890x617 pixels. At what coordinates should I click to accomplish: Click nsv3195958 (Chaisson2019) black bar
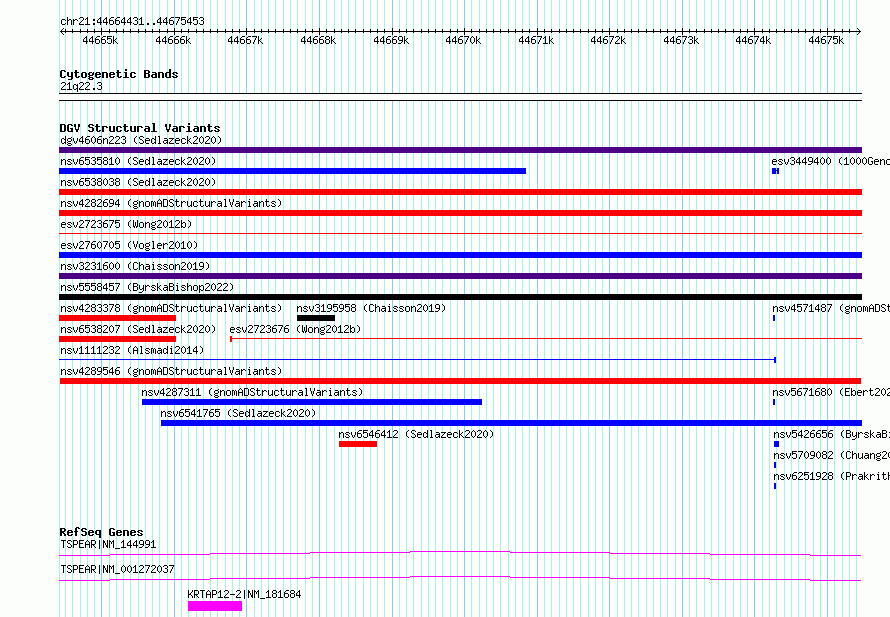tap(316, 318)
